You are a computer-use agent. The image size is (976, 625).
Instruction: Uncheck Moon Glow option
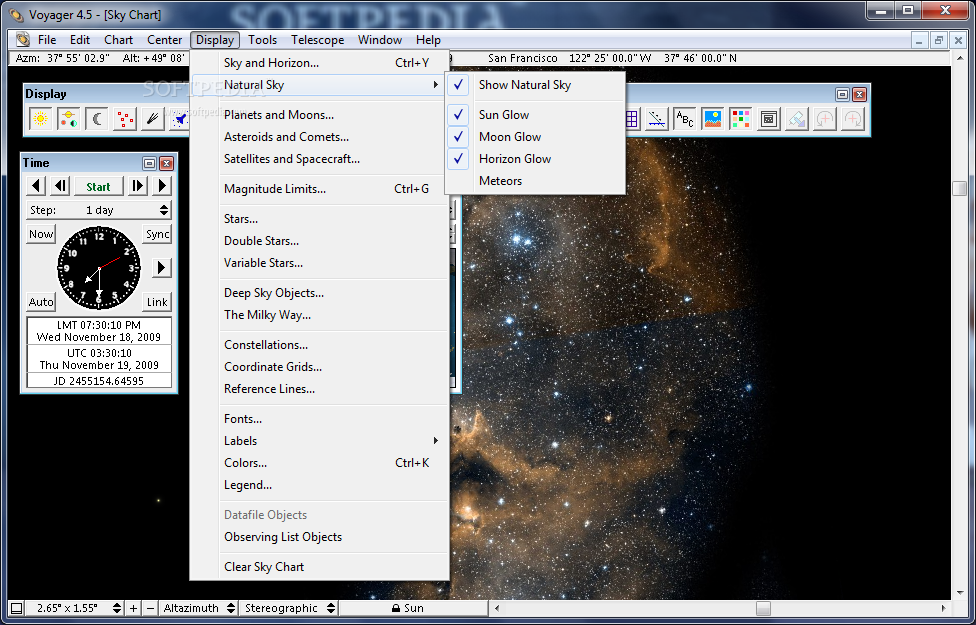tap(535, 137)
